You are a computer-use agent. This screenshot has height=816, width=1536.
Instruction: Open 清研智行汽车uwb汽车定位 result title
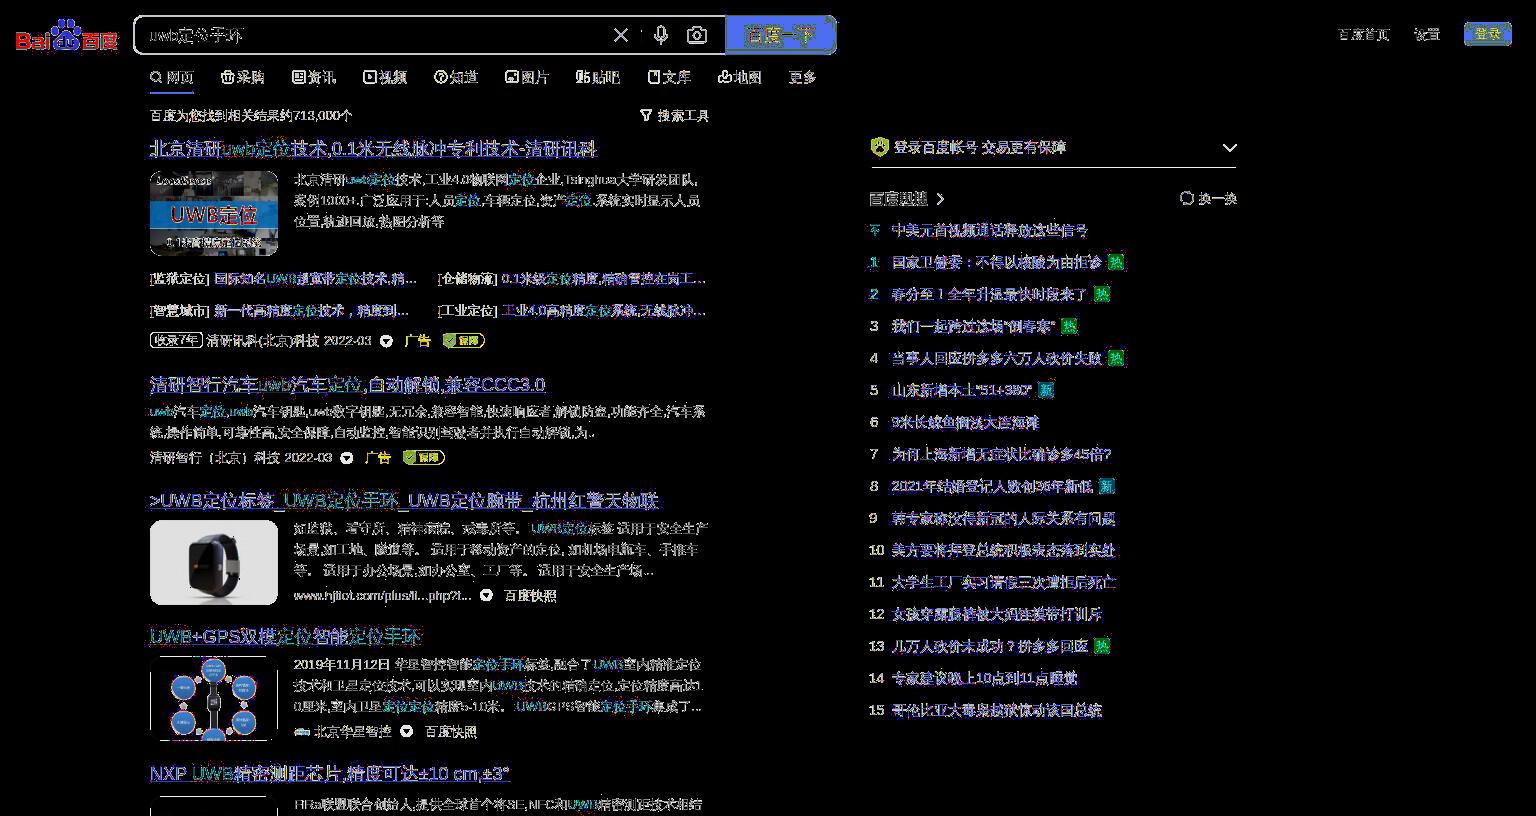347,385
